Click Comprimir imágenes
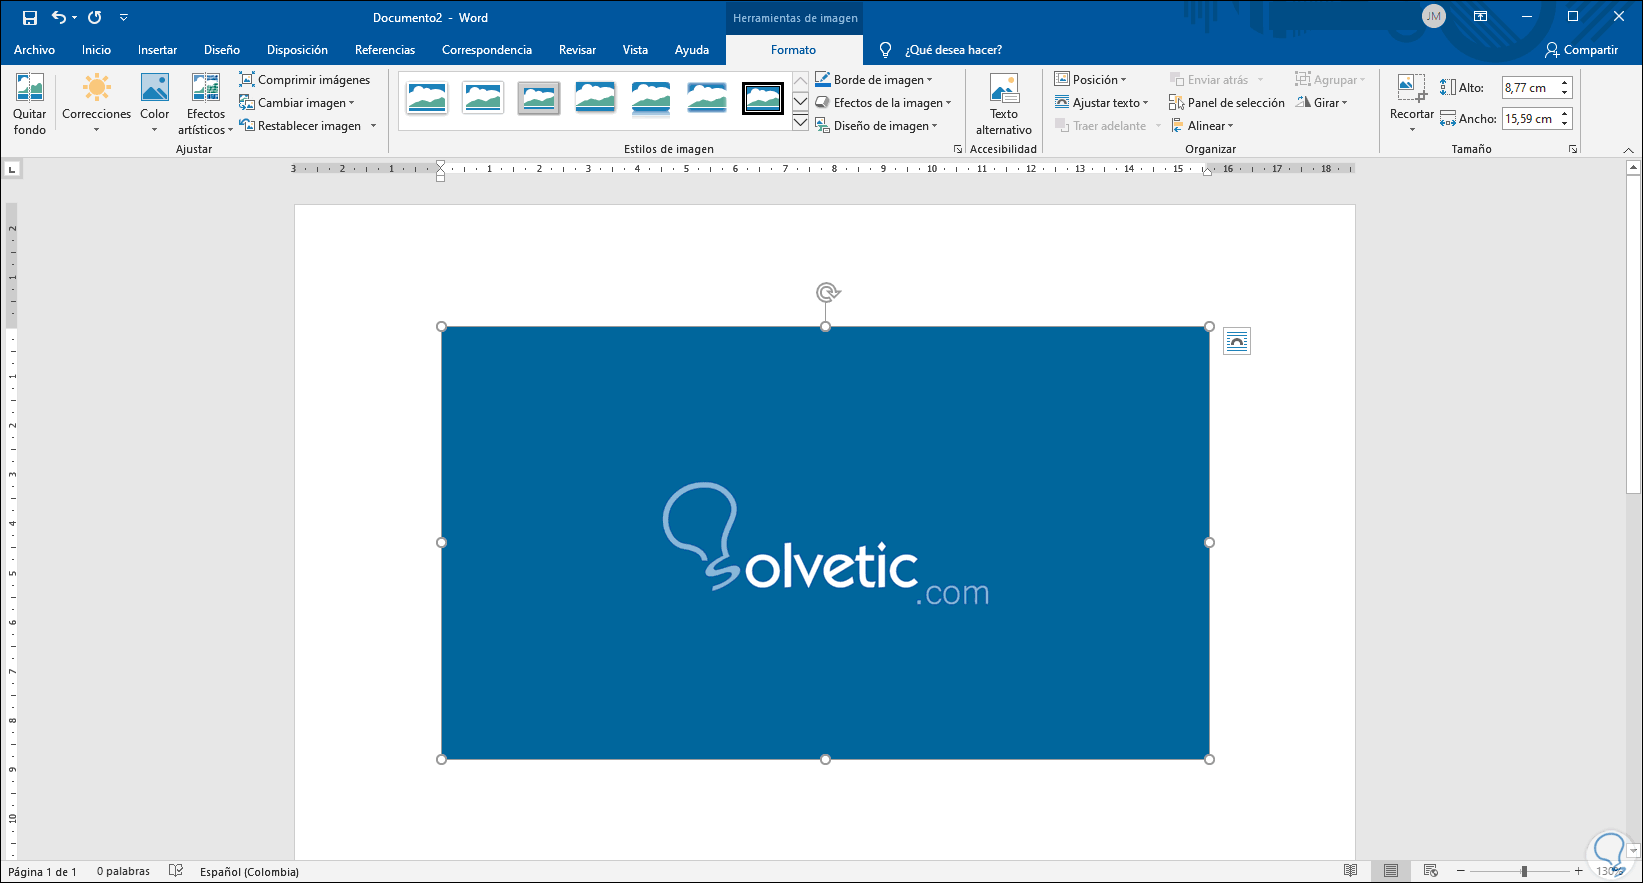1643x883 pixels. [x=305, y=80]
